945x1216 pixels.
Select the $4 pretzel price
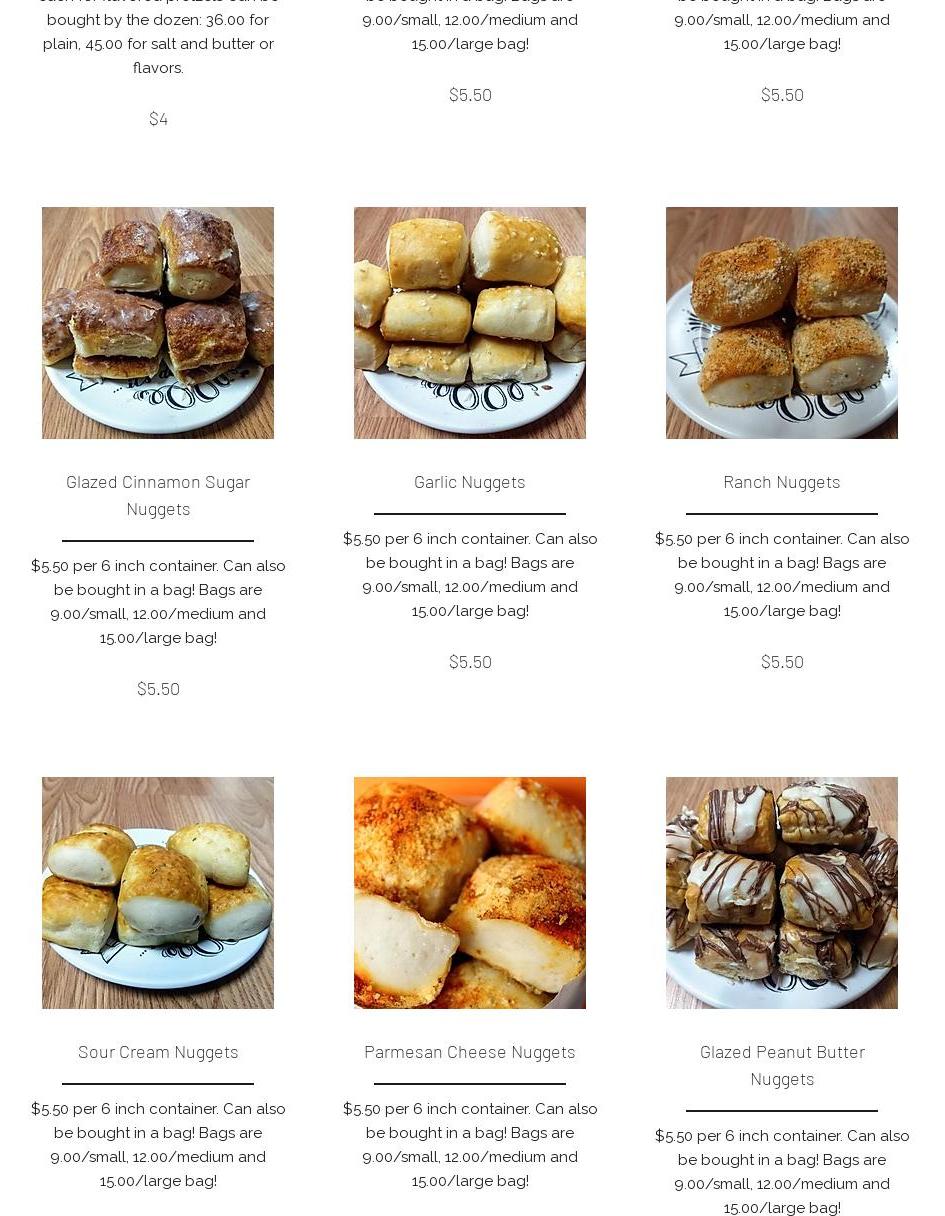click(x=158, y=119)
